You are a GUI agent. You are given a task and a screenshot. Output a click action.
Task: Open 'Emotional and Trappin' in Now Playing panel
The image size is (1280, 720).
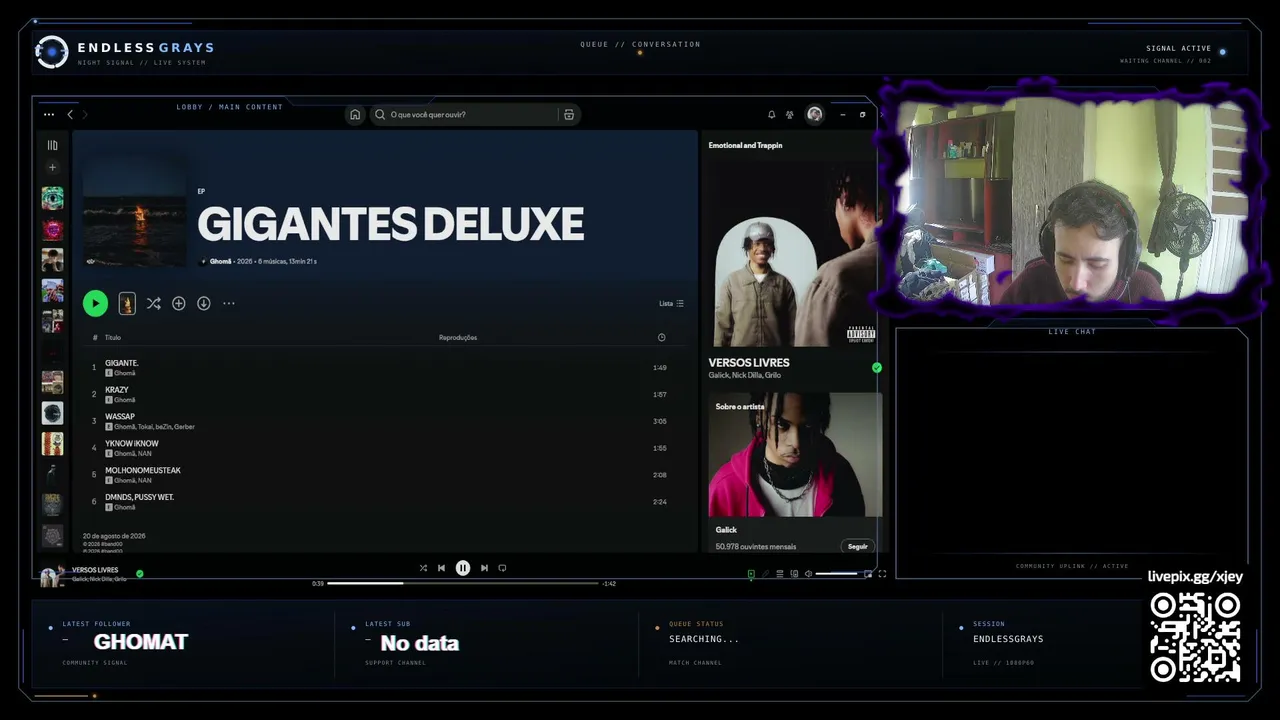click(x=745, y=145)
